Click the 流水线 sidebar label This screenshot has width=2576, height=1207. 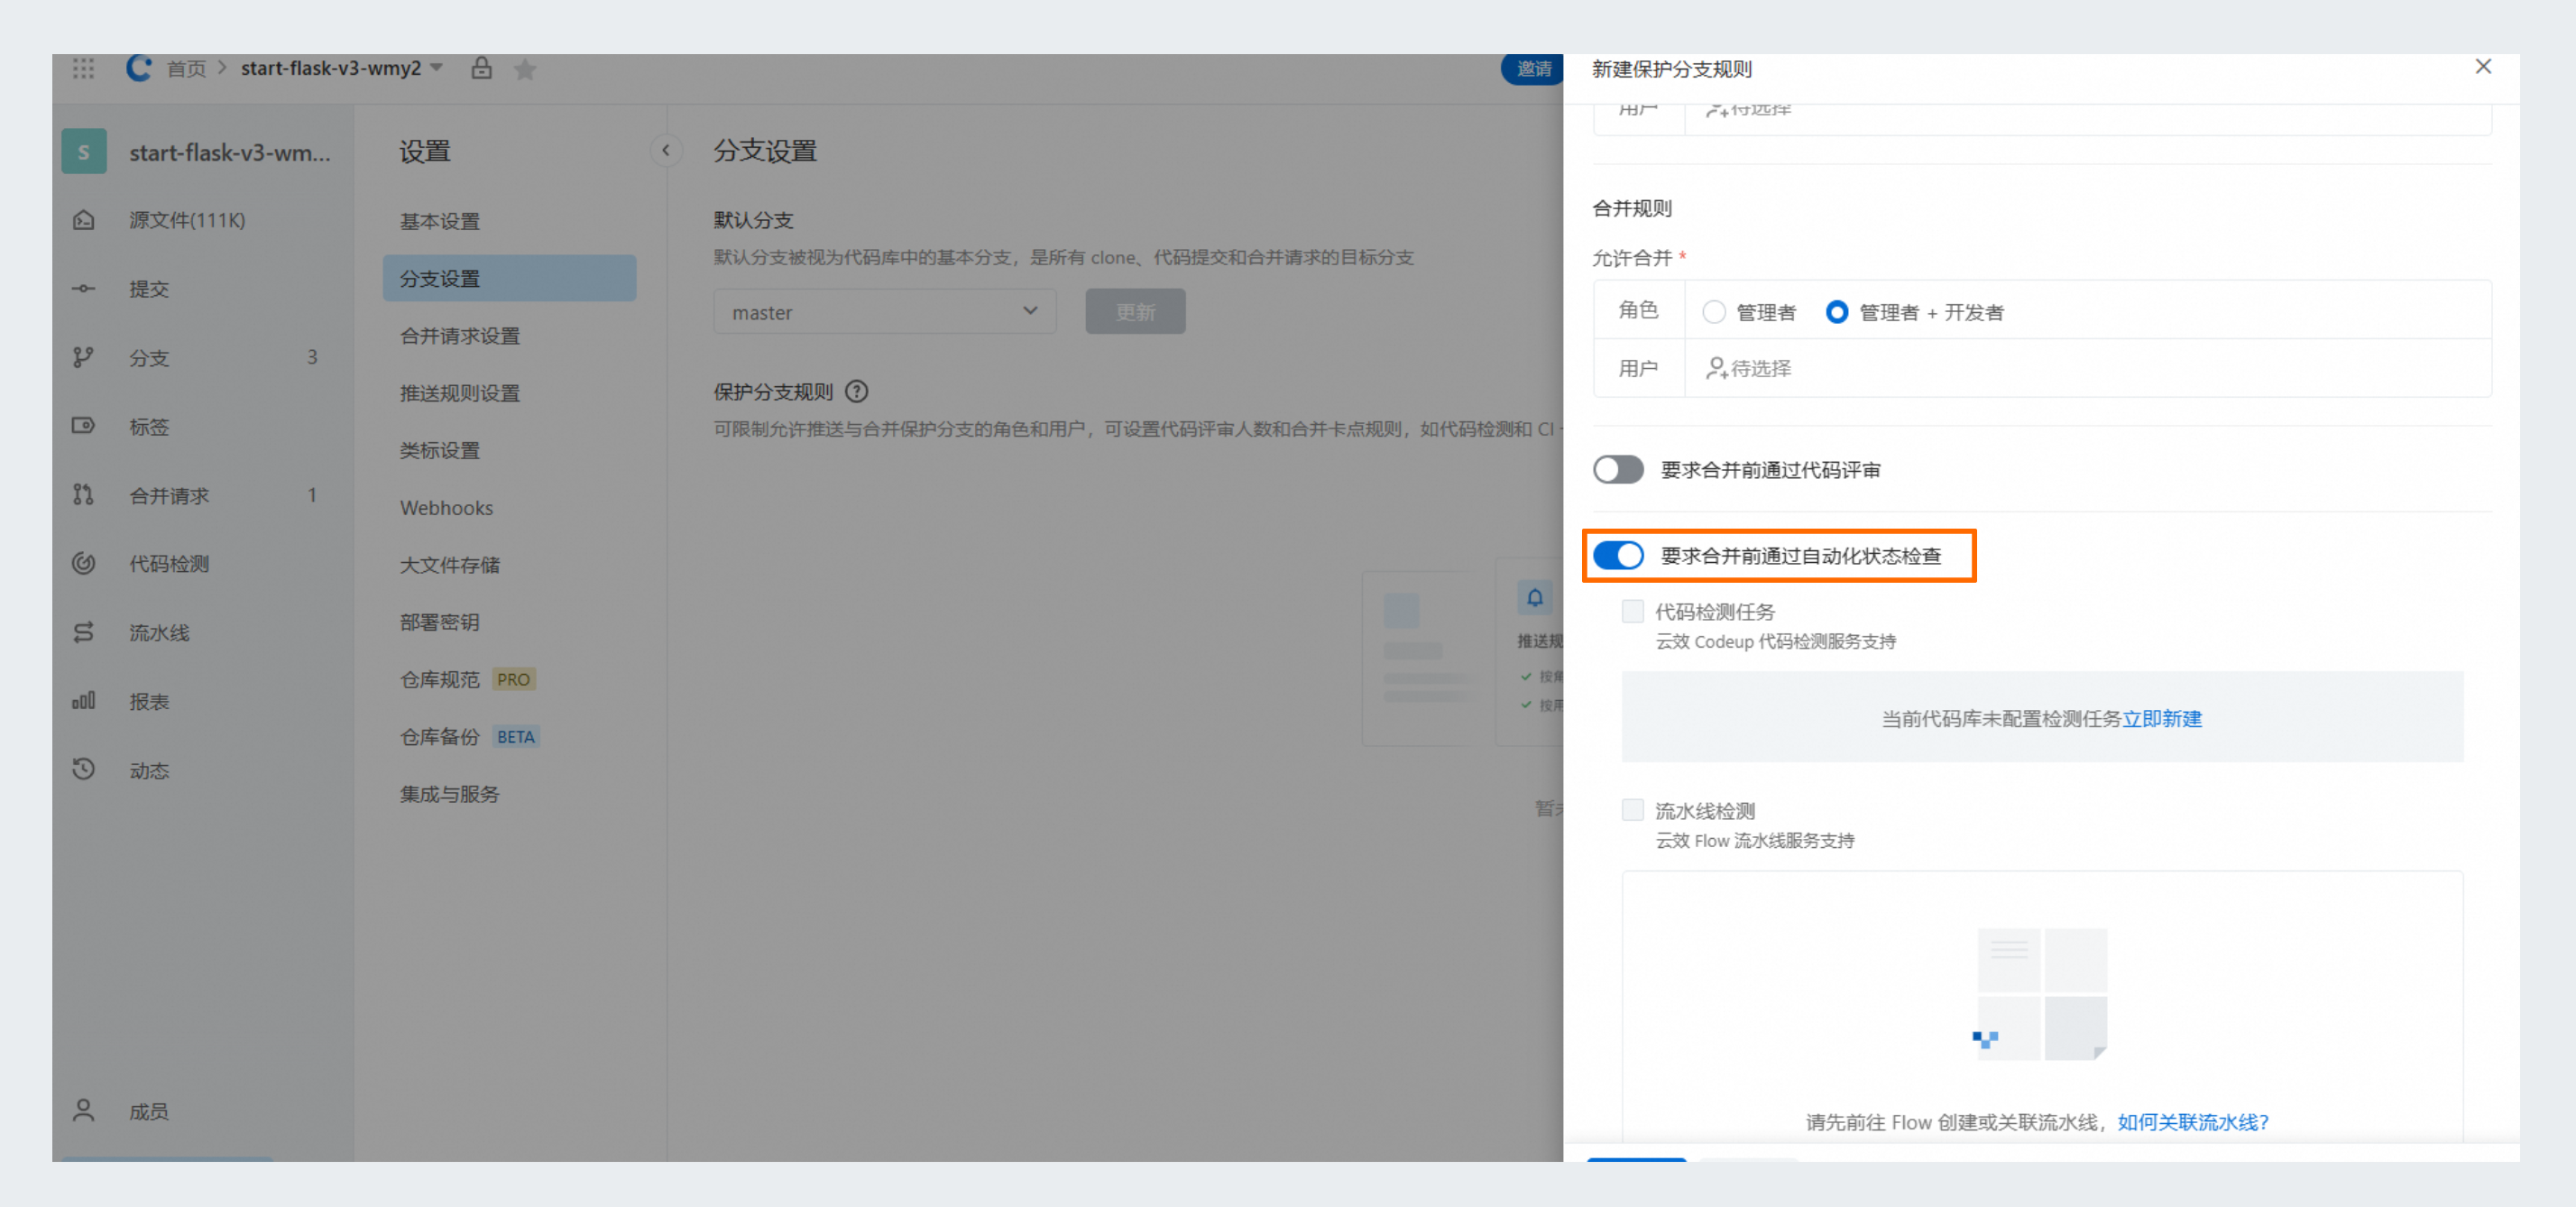click(x=159, y=632)
